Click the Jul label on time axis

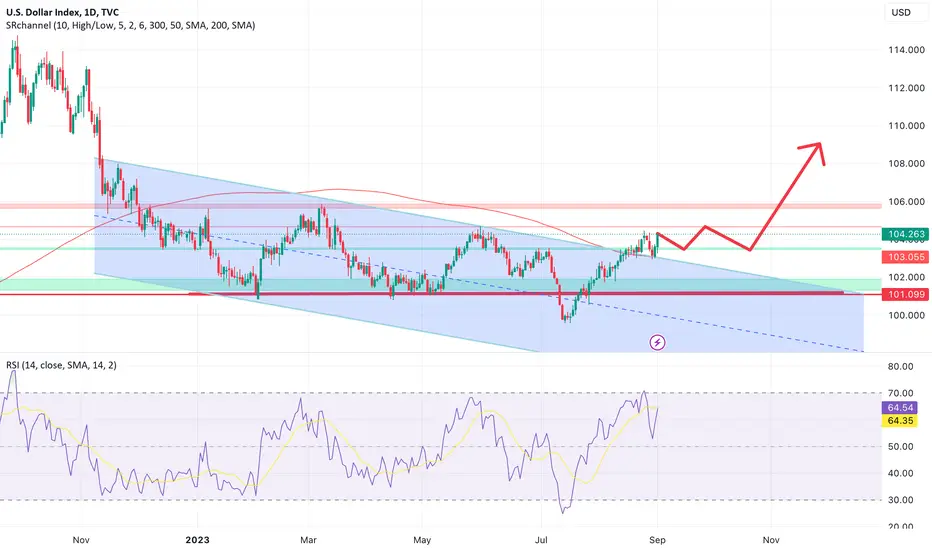click(541, 540)
